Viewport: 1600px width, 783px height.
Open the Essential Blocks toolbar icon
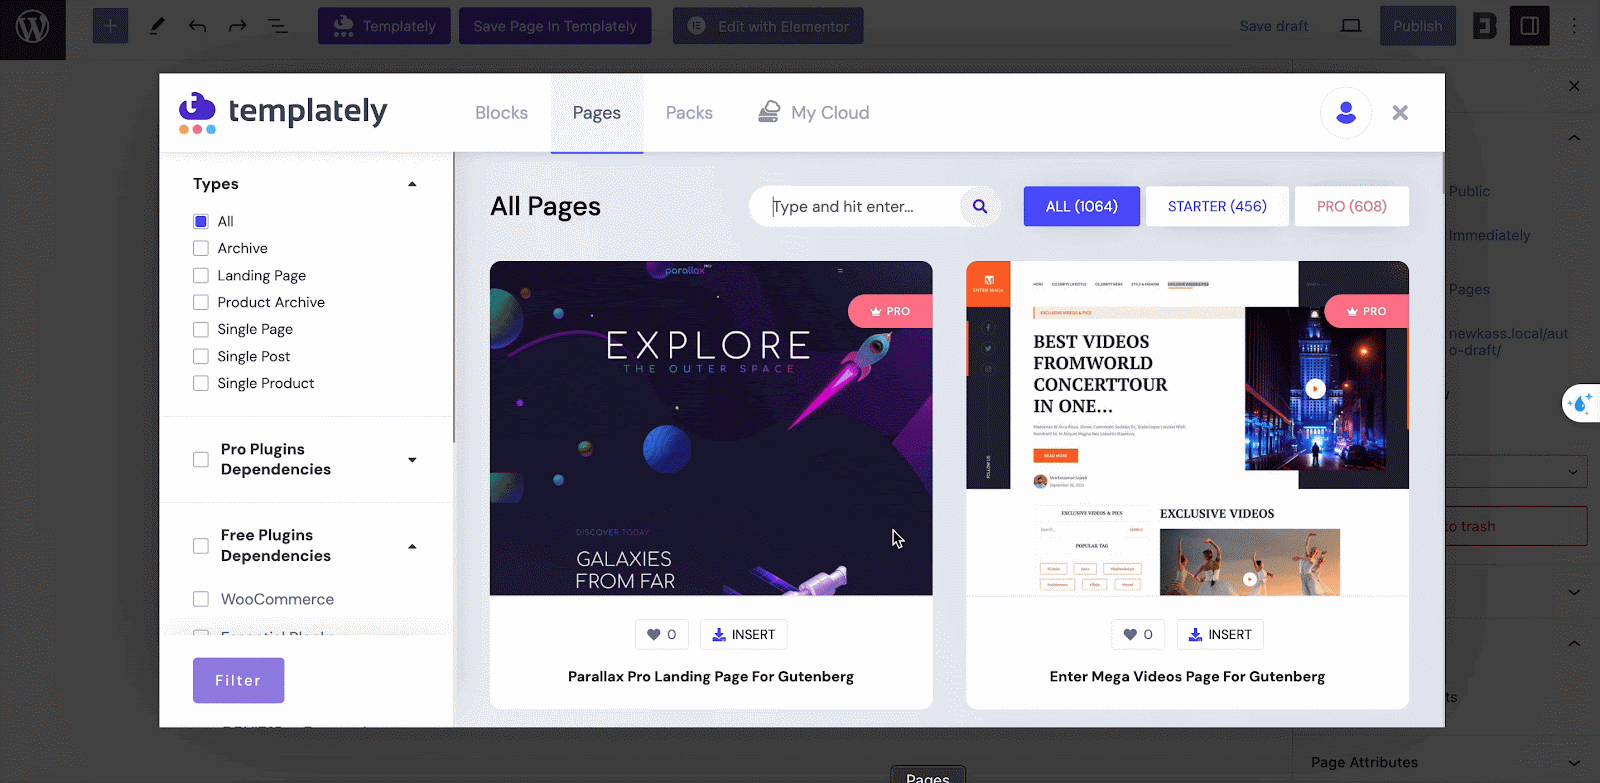[1485, 26]
